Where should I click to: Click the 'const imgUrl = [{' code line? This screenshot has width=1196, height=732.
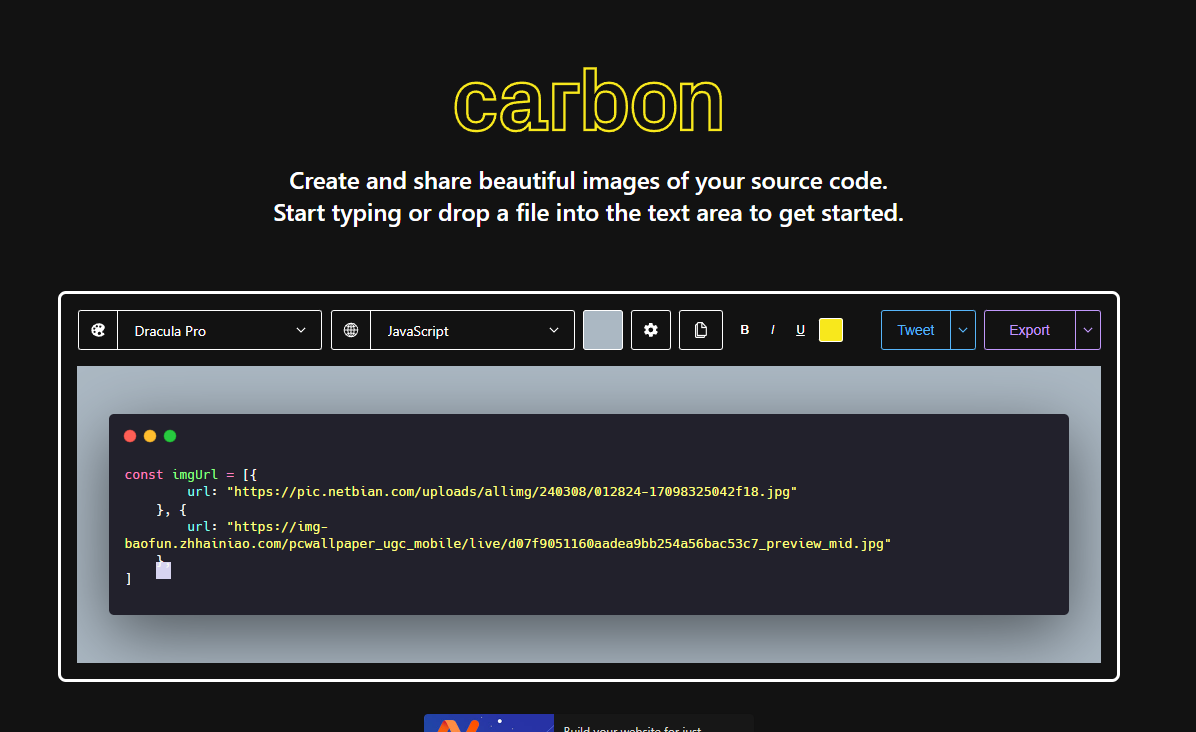coord(191,474)
